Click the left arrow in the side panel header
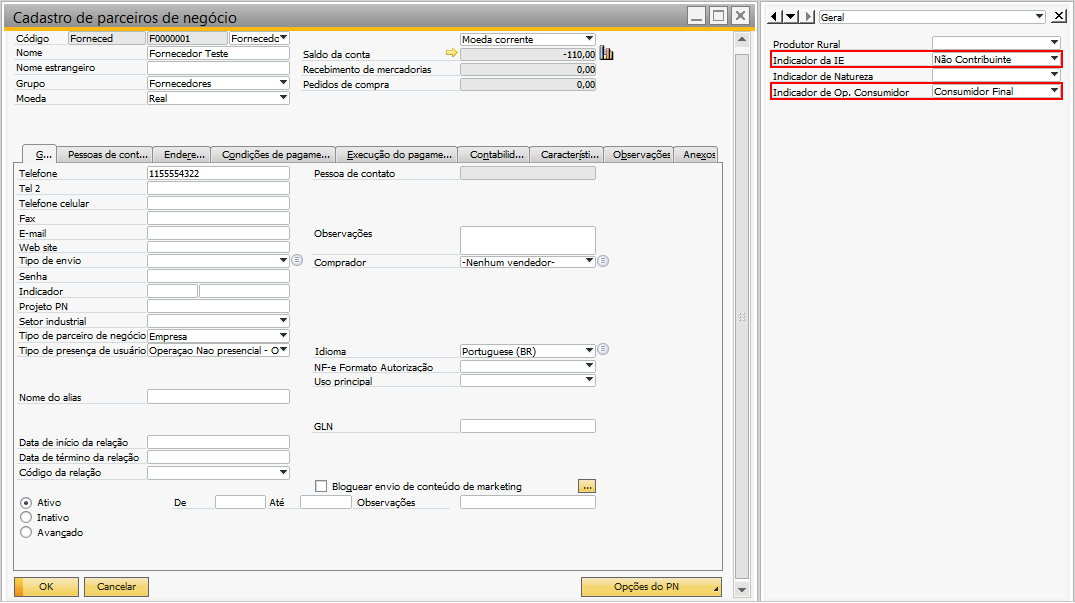 (775, 16)
